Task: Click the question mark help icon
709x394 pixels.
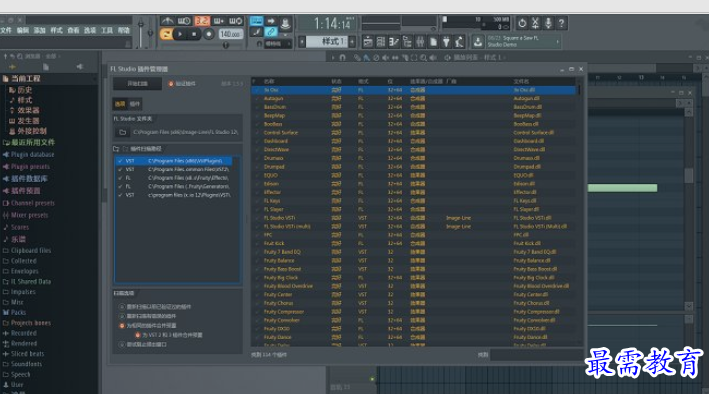Action: [562, 23]
